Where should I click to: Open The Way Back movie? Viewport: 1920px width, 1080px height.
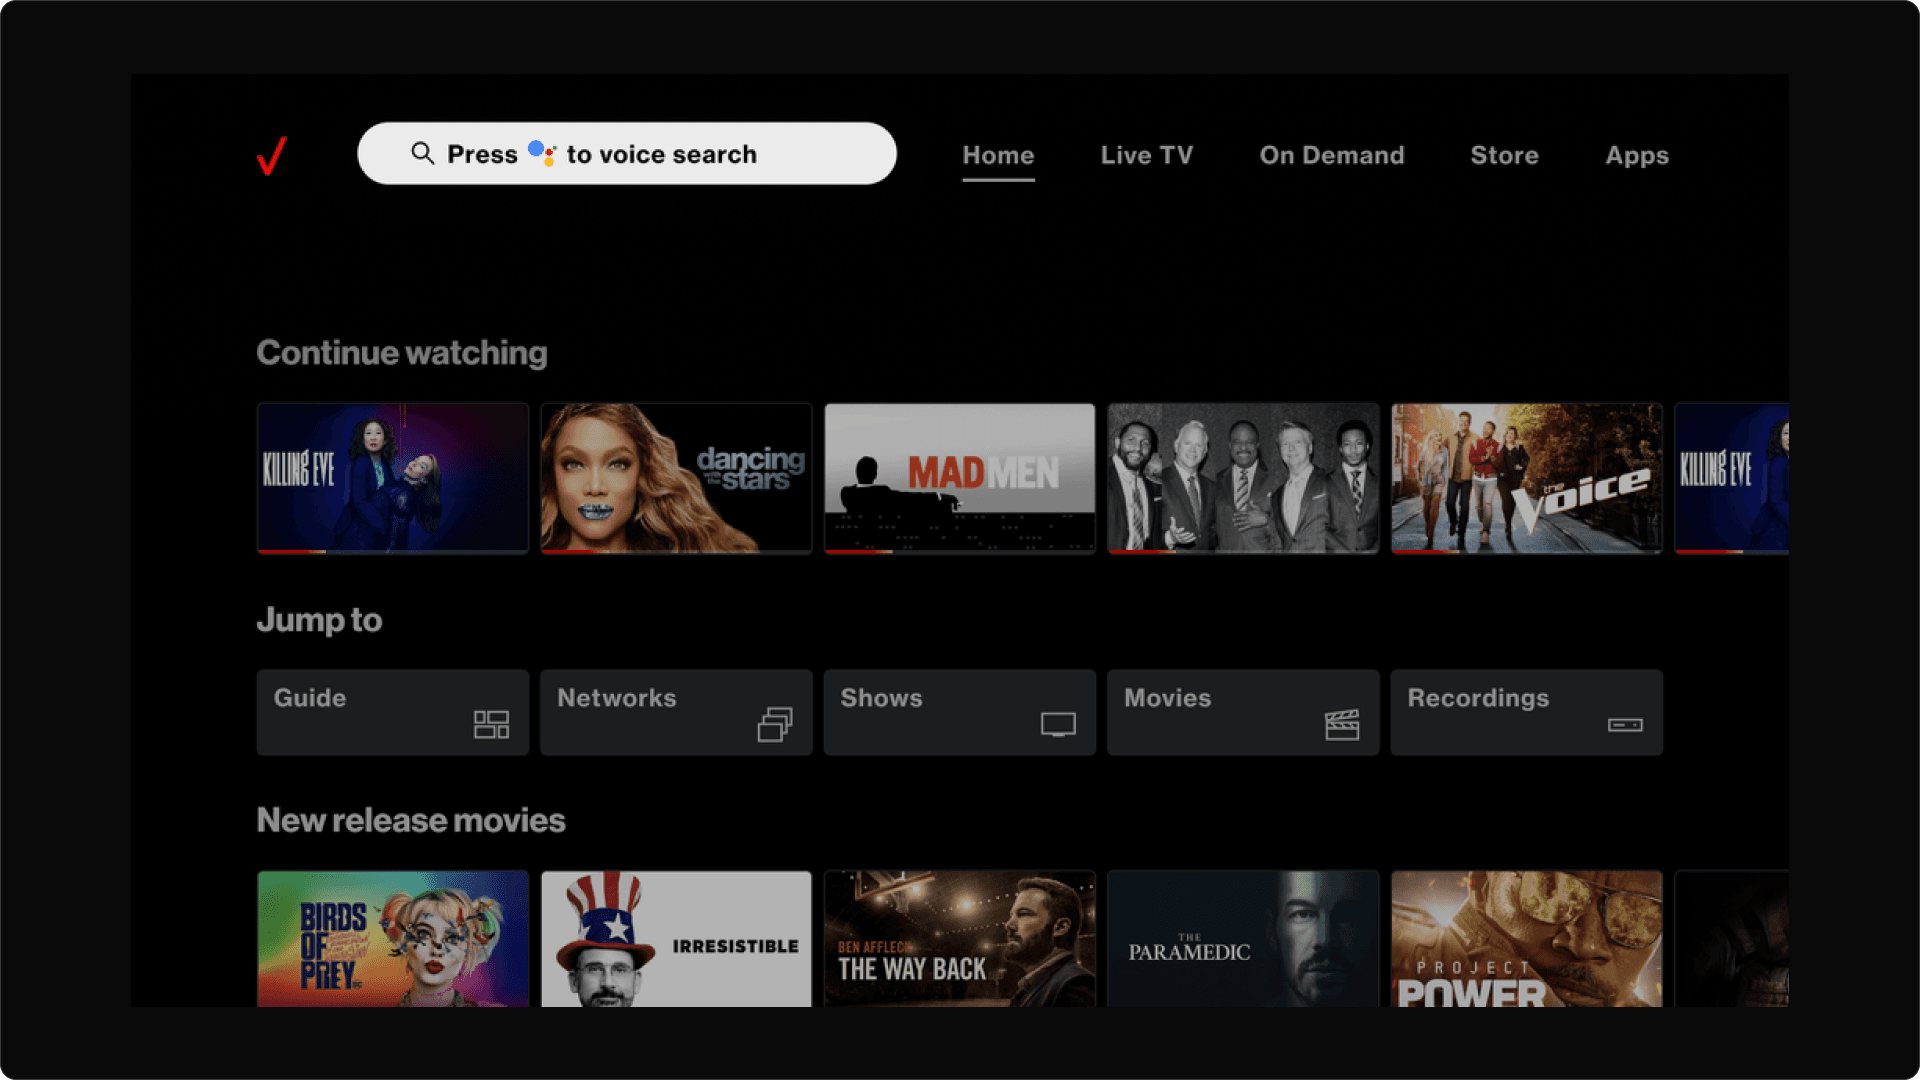960,939
